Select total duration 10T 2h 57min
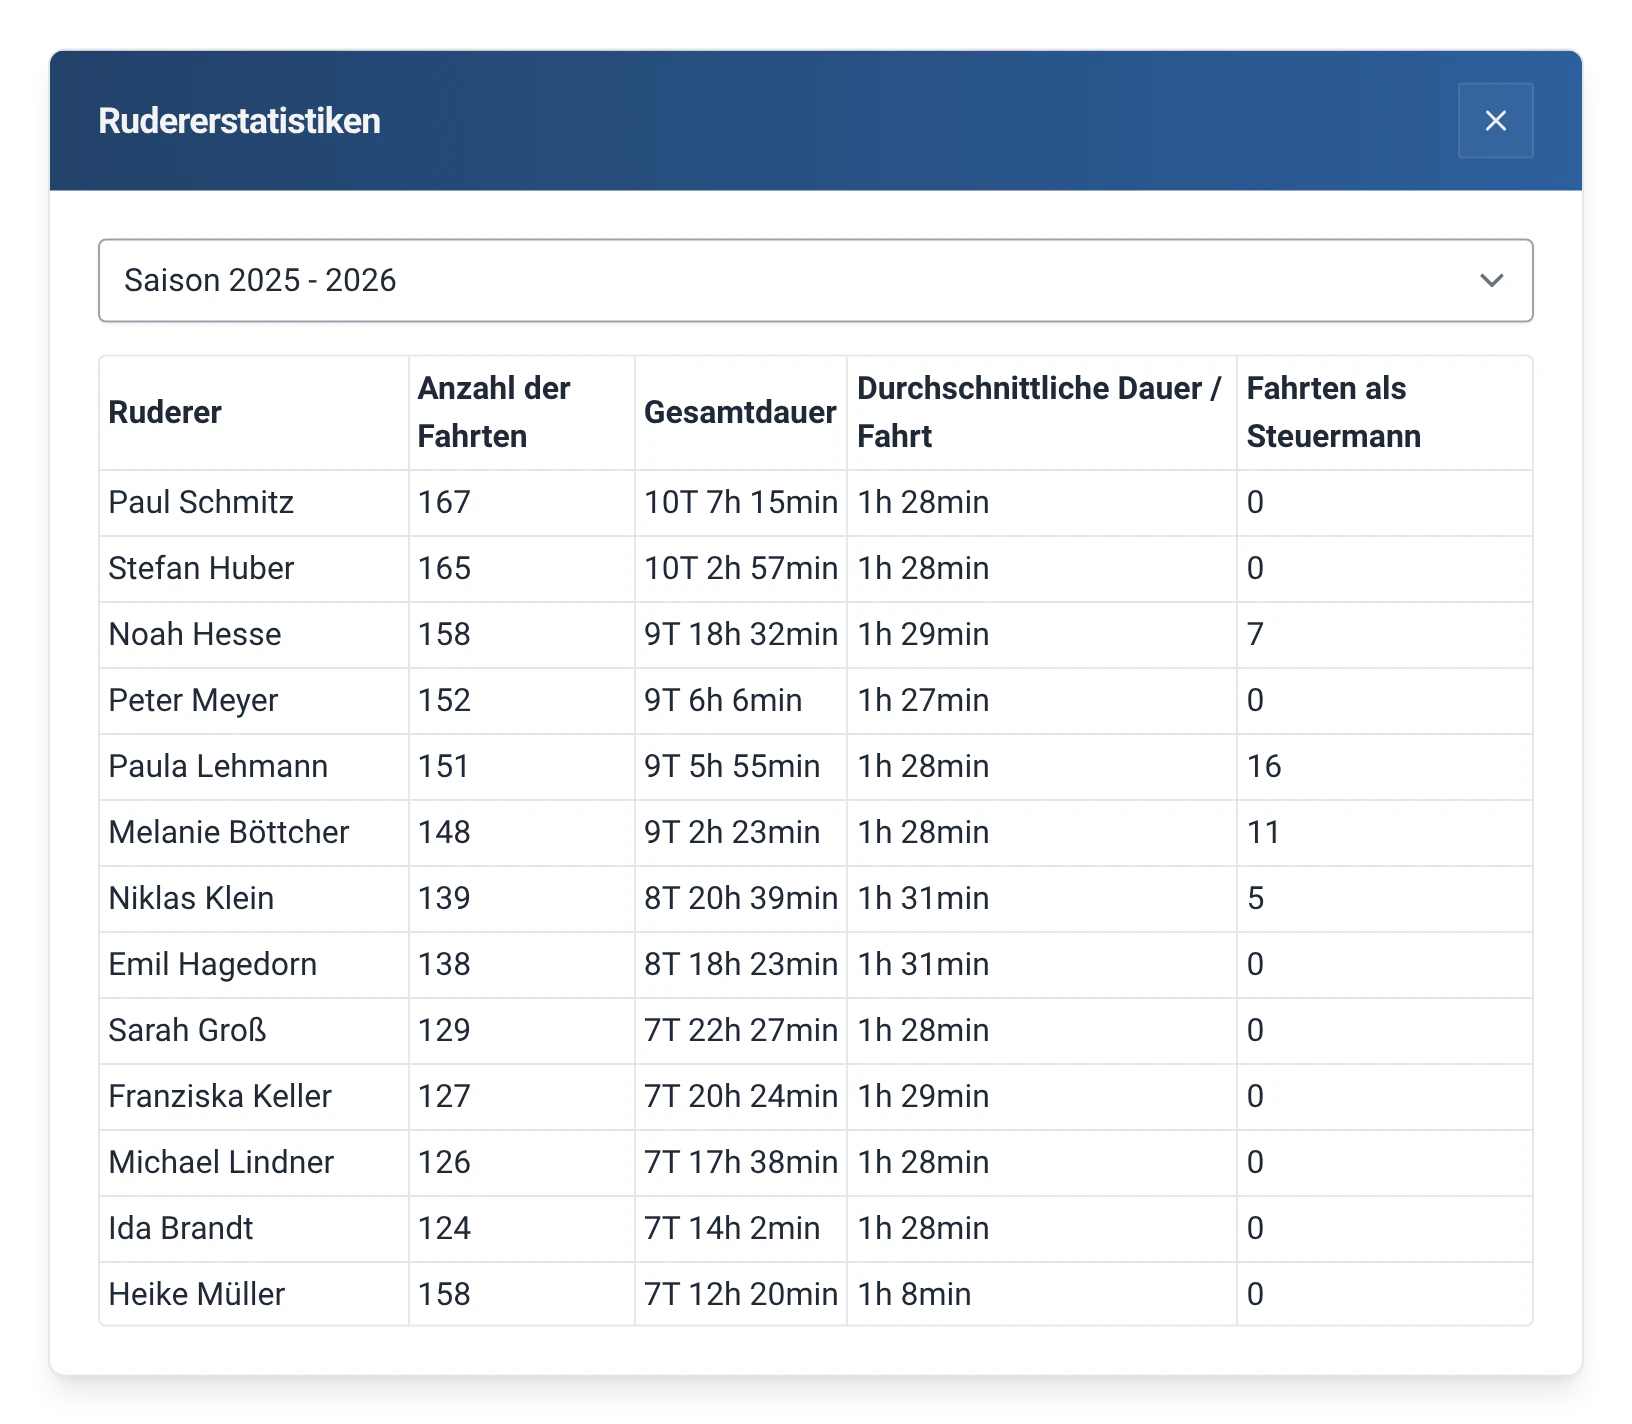The width and height of the screenshot is (1632, 1424). coord(741,568)
